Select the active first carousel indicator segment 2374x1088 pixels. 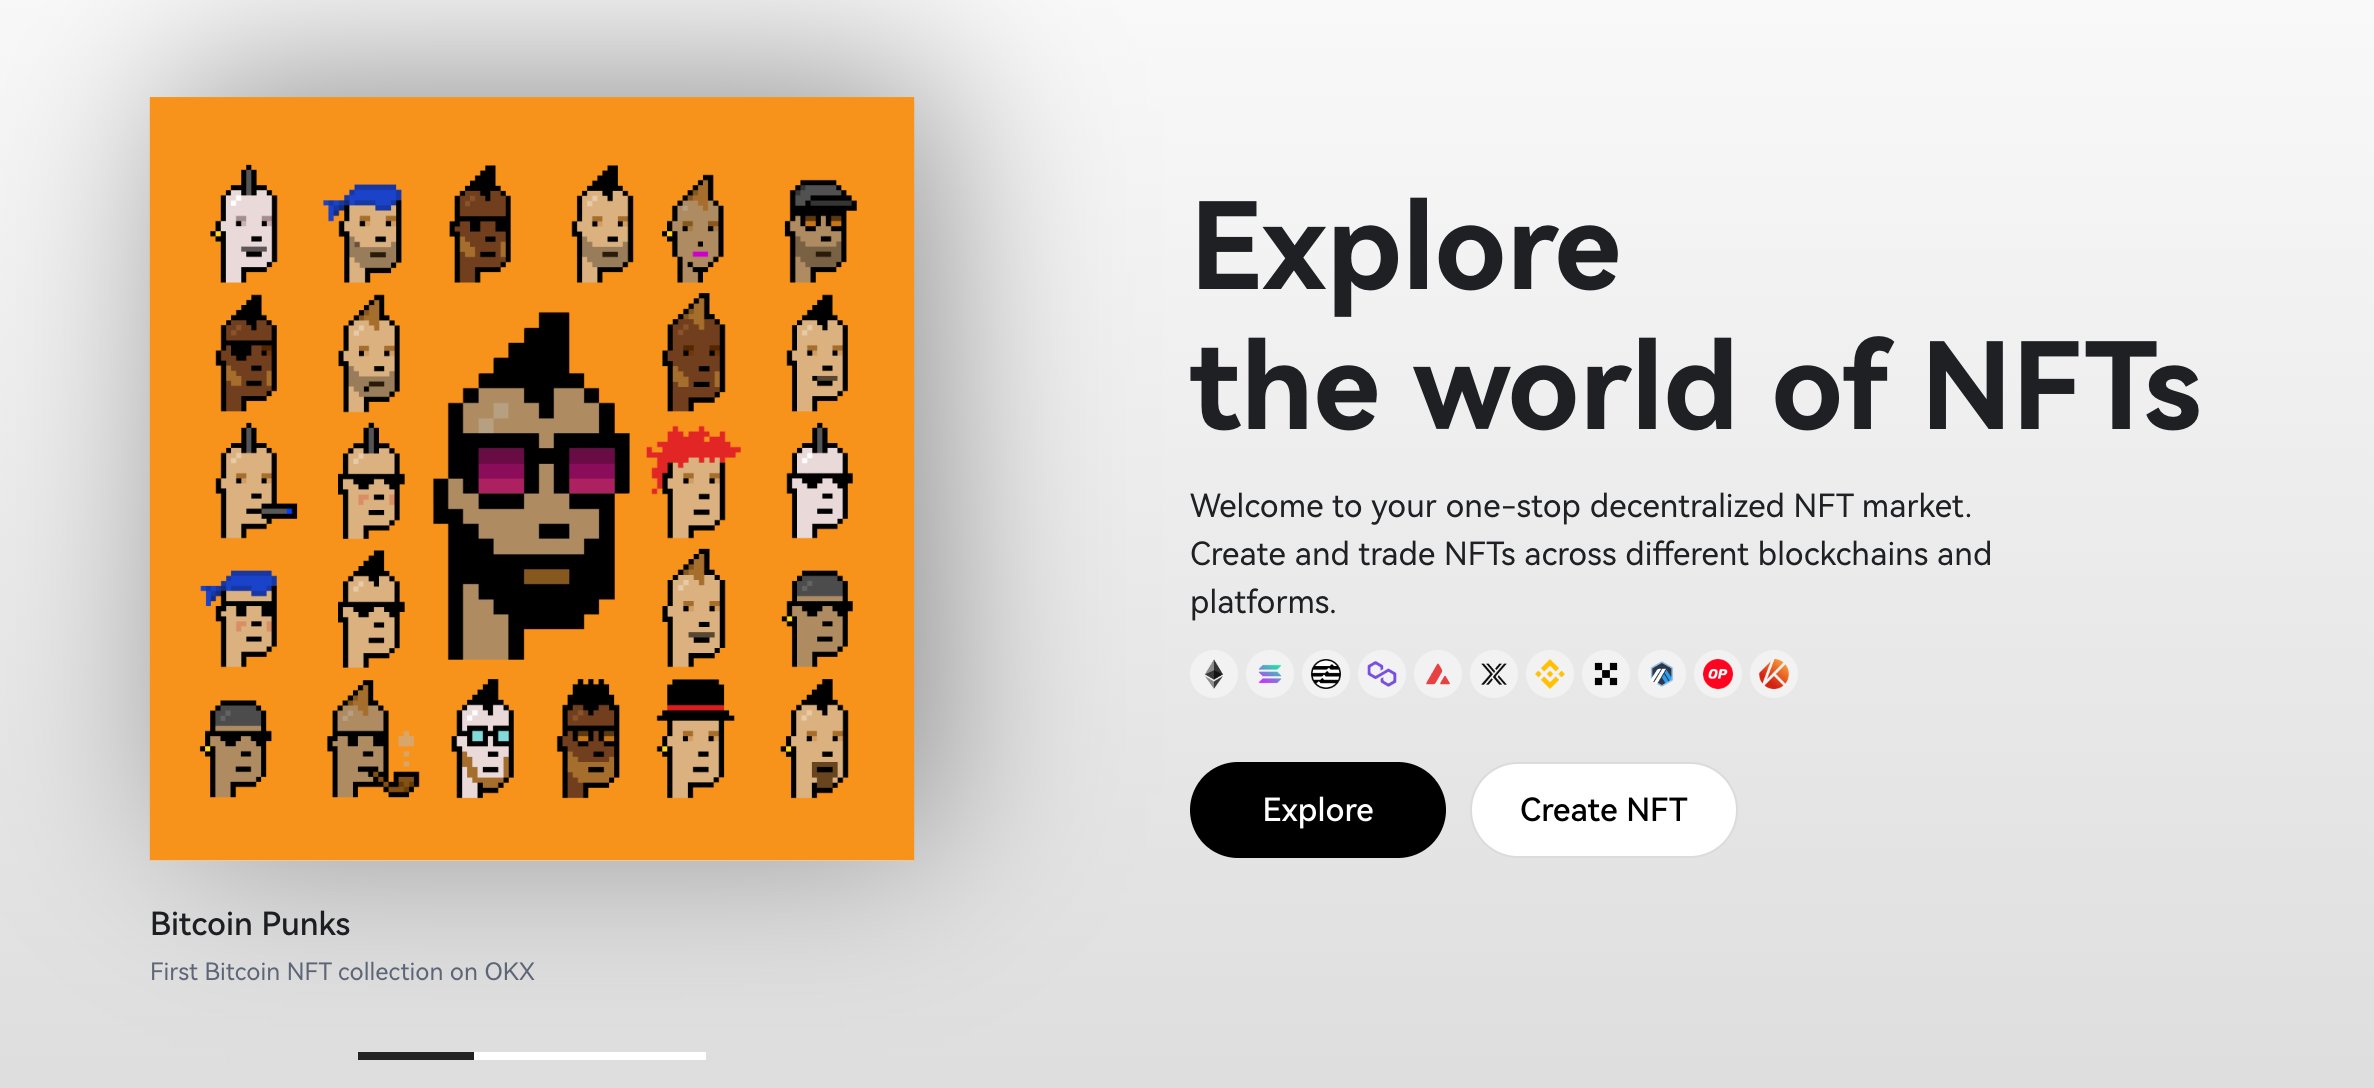[x=415, y=1056]
